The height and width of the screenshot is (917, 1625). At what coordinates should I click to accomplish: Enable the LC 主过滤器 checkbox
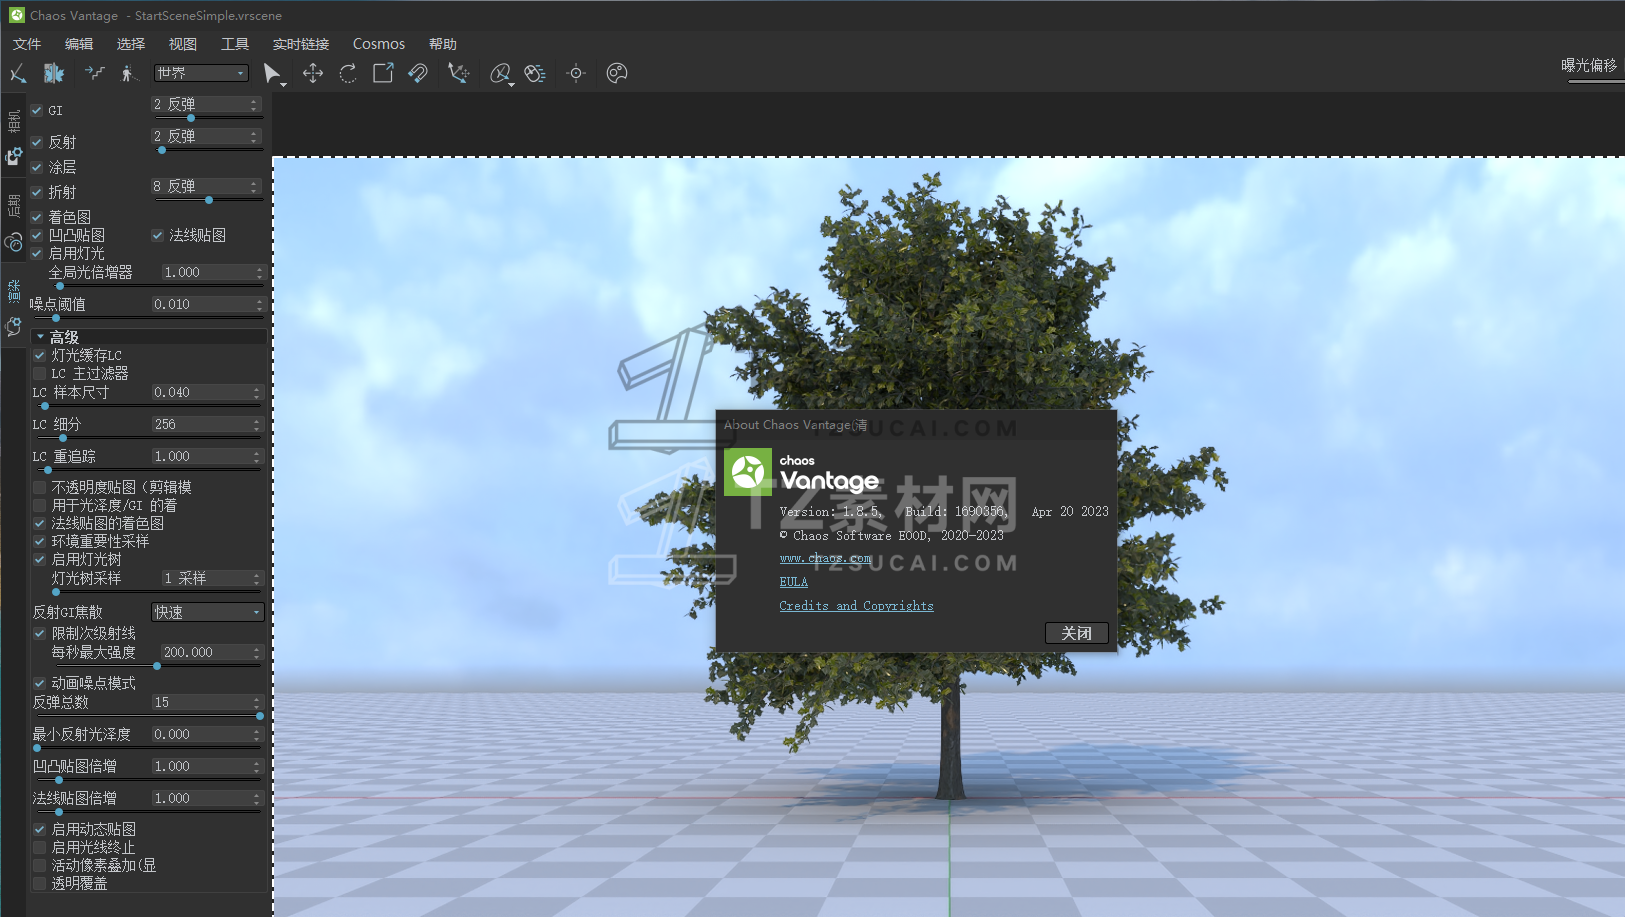coord(40,373)
